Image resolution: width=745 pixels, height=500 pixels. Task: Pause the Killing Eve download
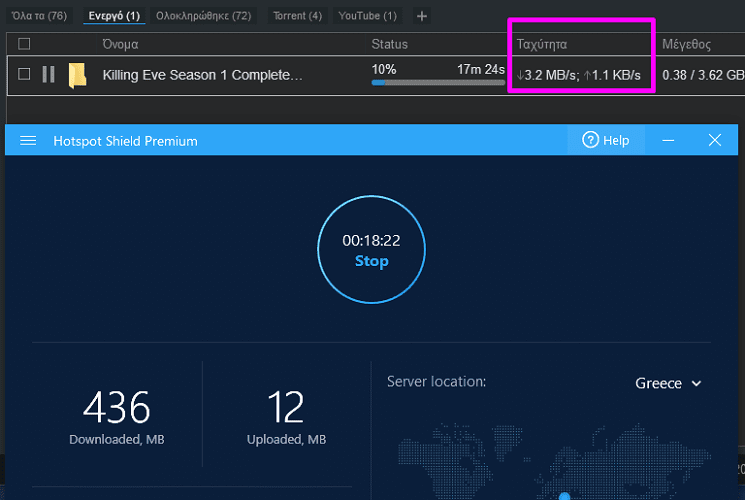[x=48, y=75]
